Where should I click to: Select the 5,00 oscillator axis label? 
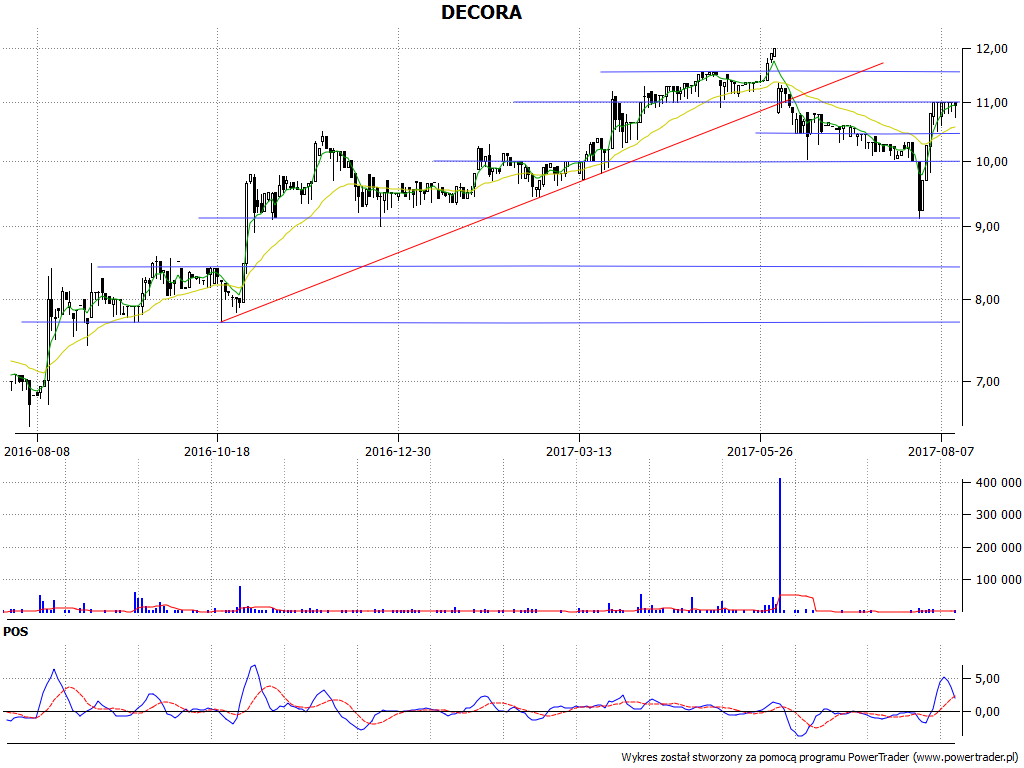(987, 679)
